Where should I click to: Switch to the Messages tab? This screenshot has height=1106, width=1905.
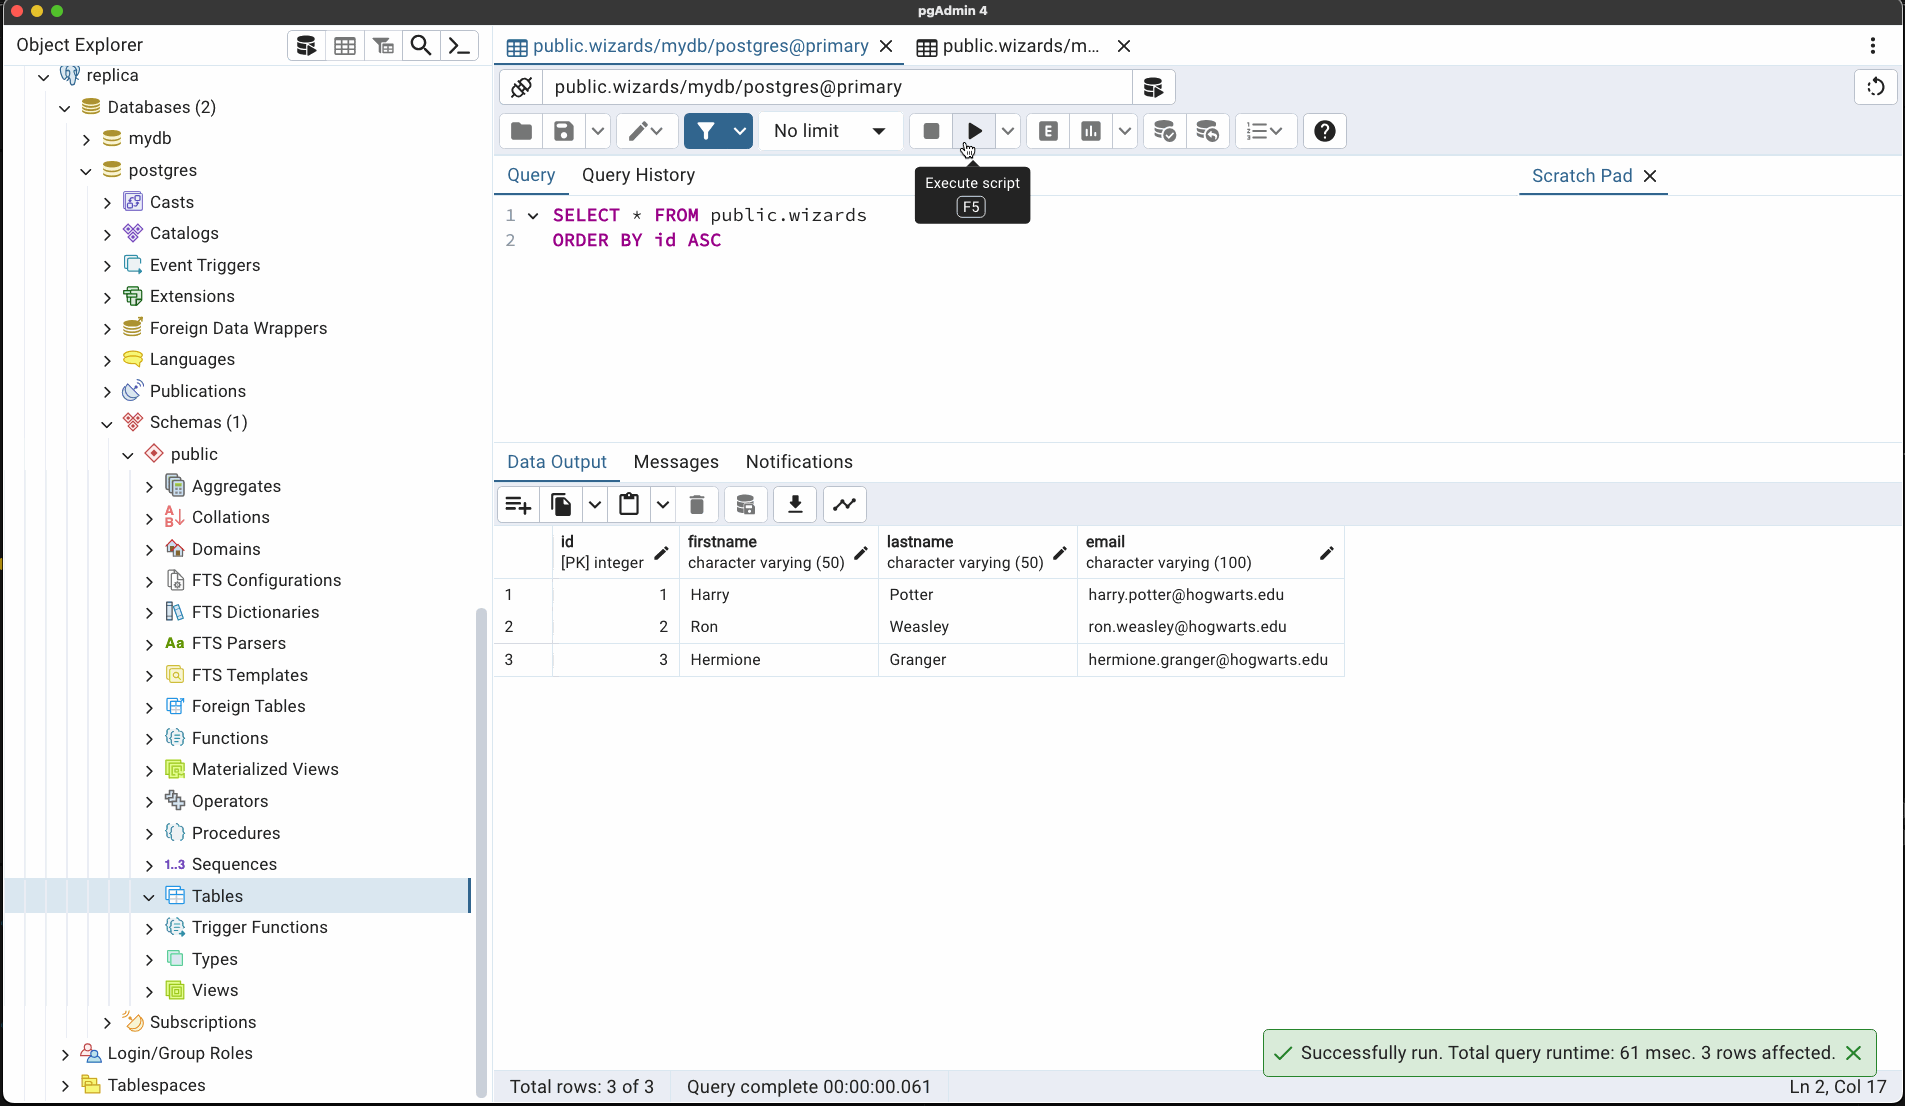(676, 462)
